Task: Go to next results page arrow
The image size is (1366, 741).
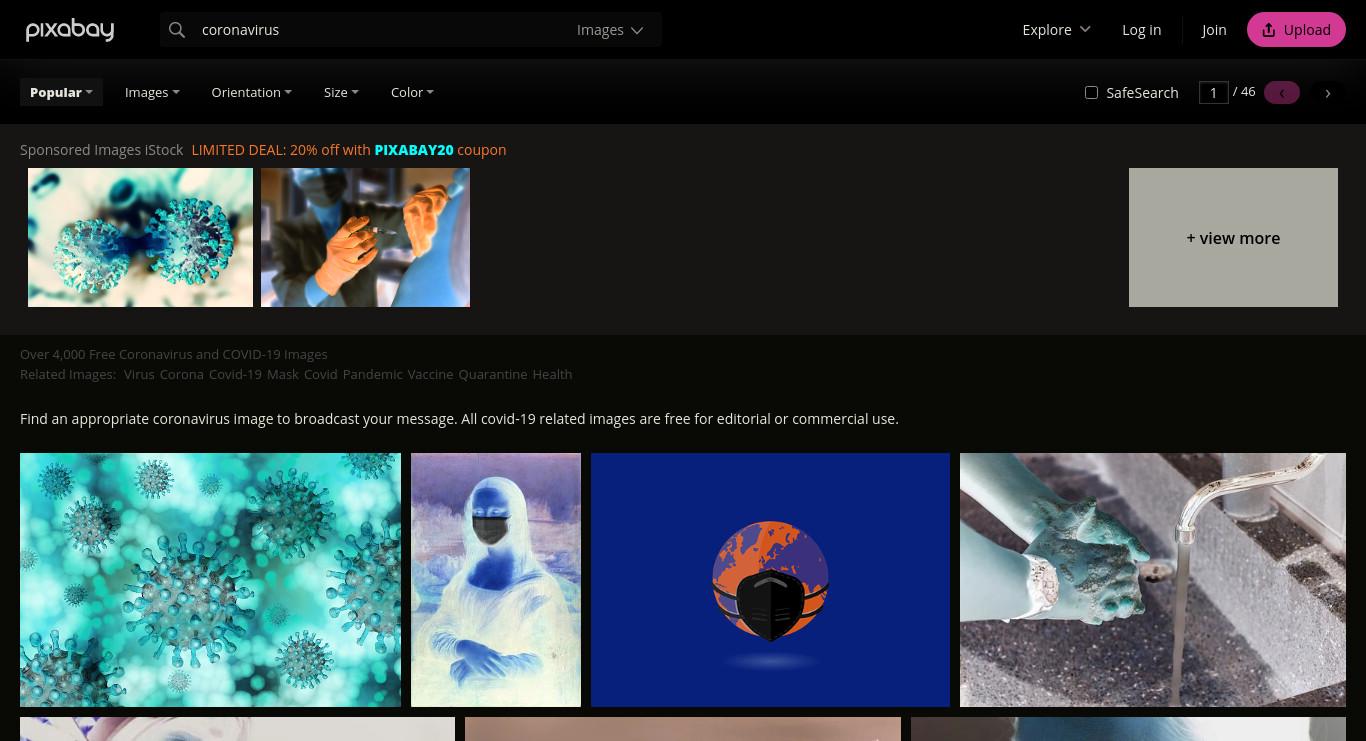Action: point(1328,93)
